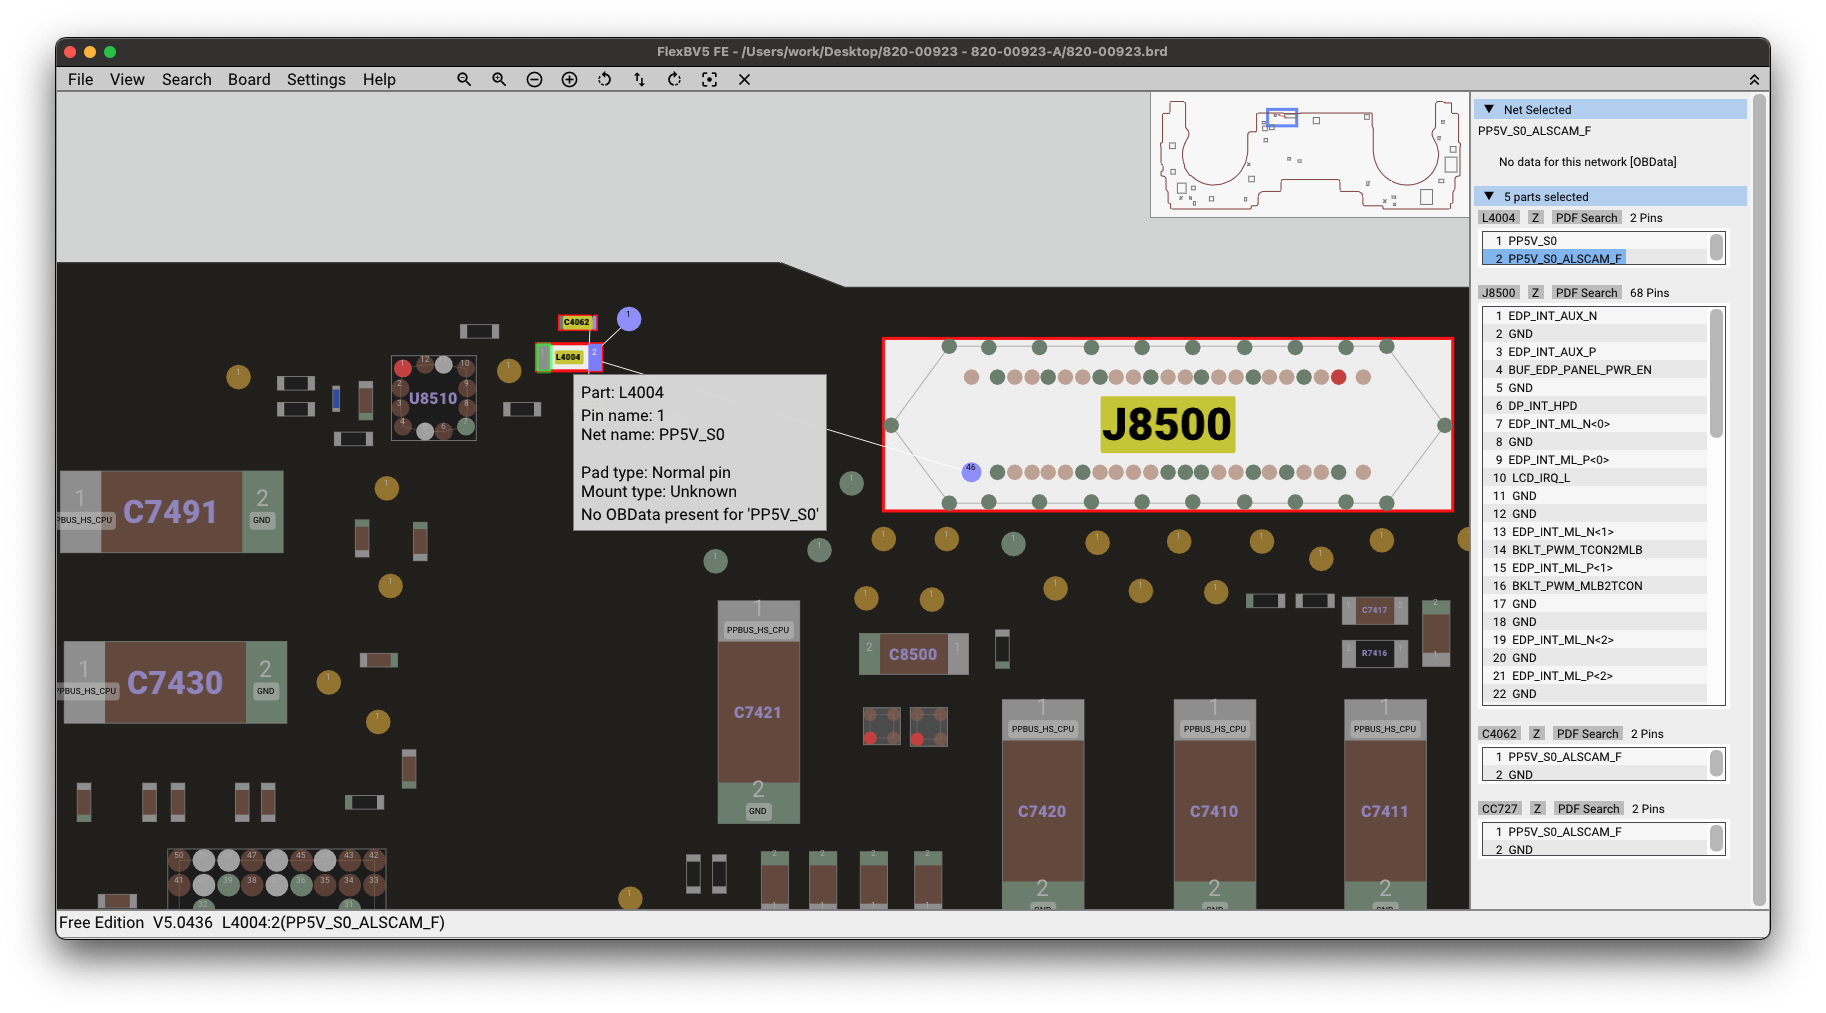This screenshot has height=1013, width=1826.
Task: Click the zoom out magnifier icon
Action: tap(464, 79)
